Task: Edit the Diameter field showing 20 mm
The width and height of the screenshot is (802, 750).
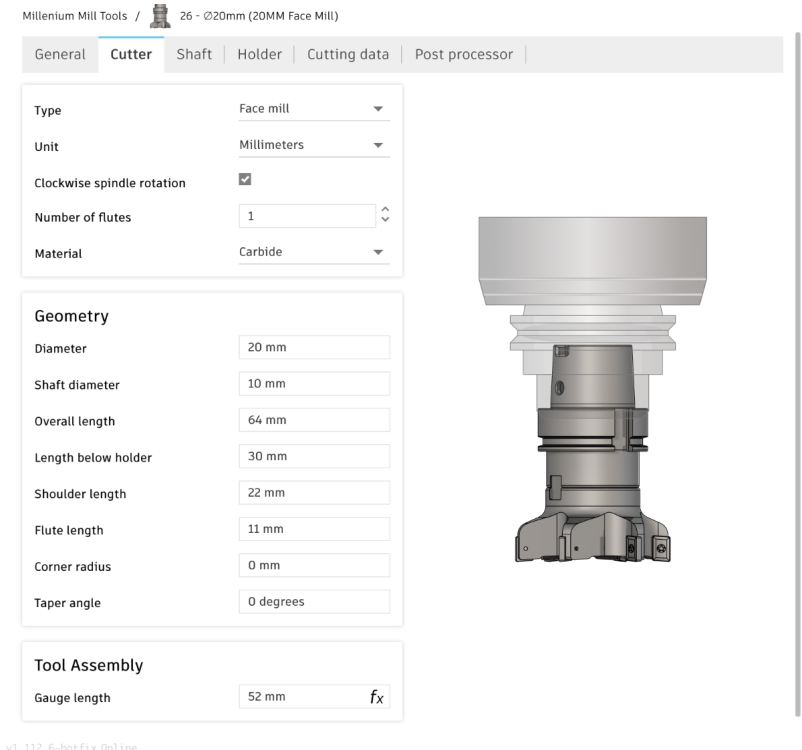Action: coord(314,347)
